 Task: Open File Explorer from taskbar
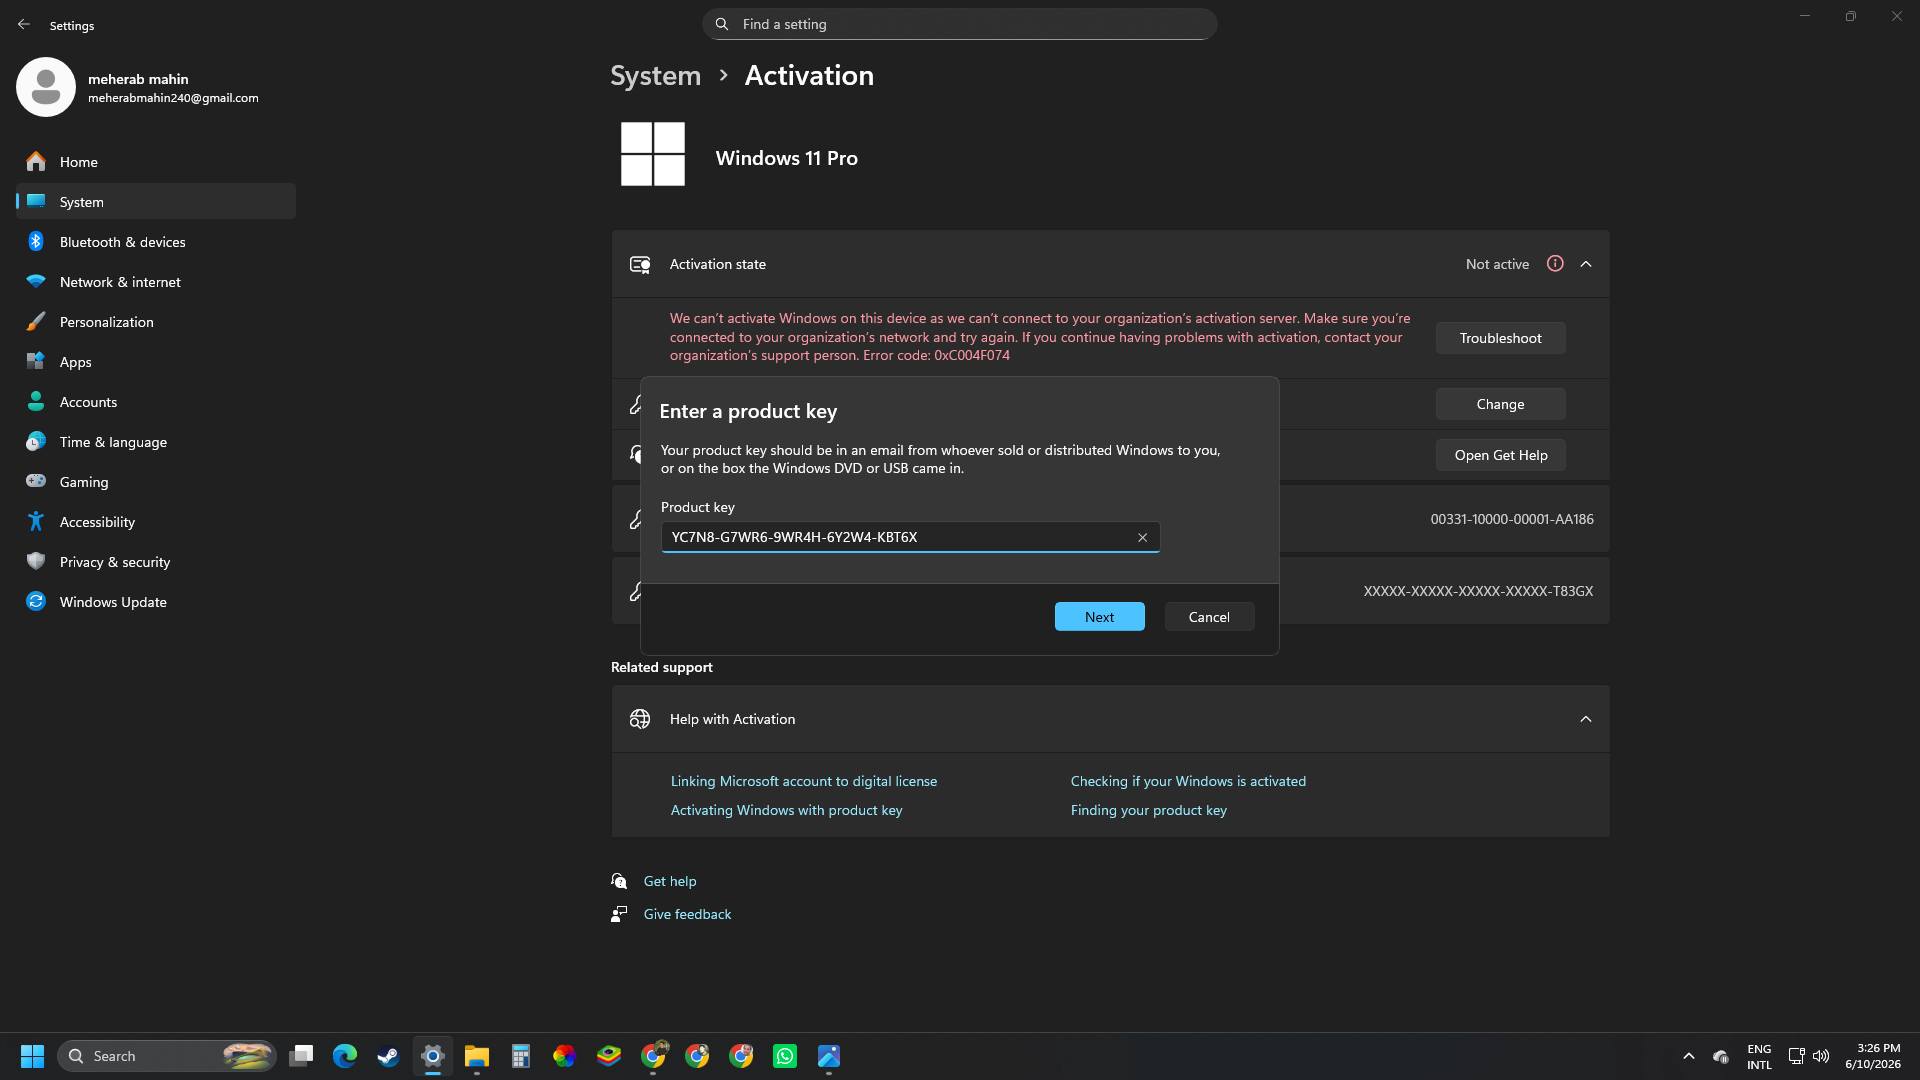point(477,1056)
